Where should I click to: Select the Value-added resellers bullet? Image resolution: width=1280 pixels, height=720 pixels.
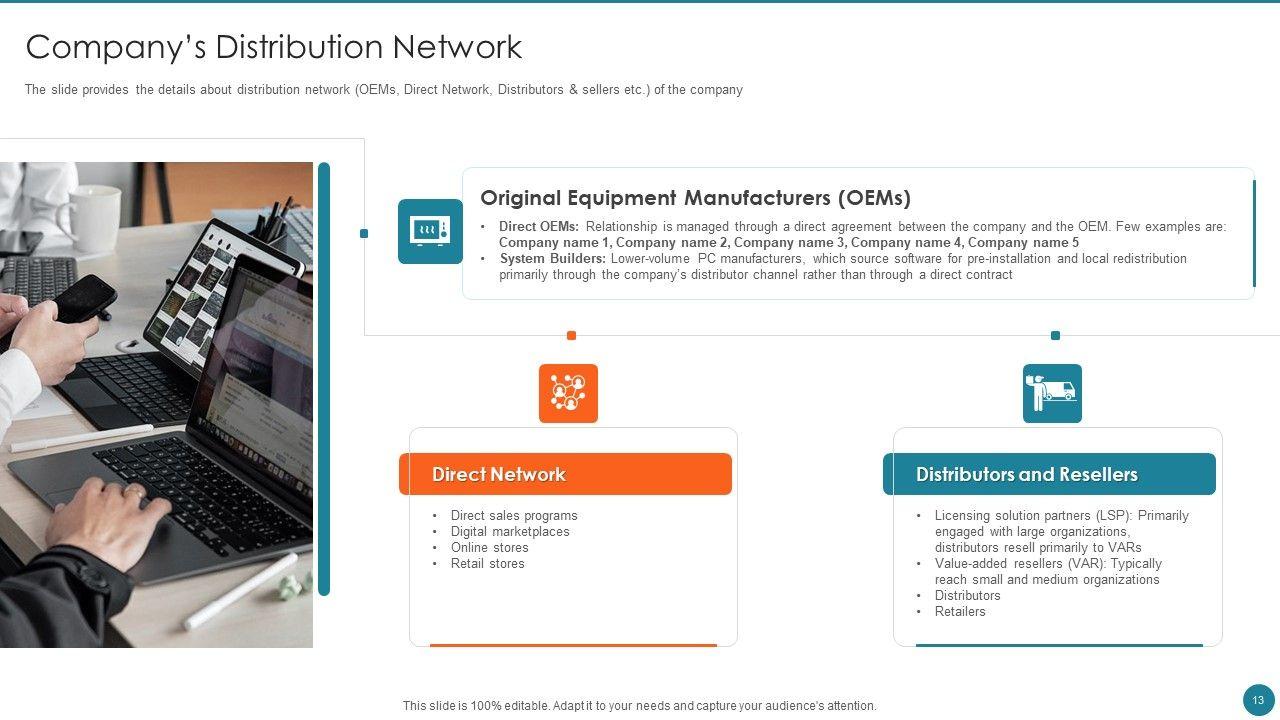point(1048,572)
